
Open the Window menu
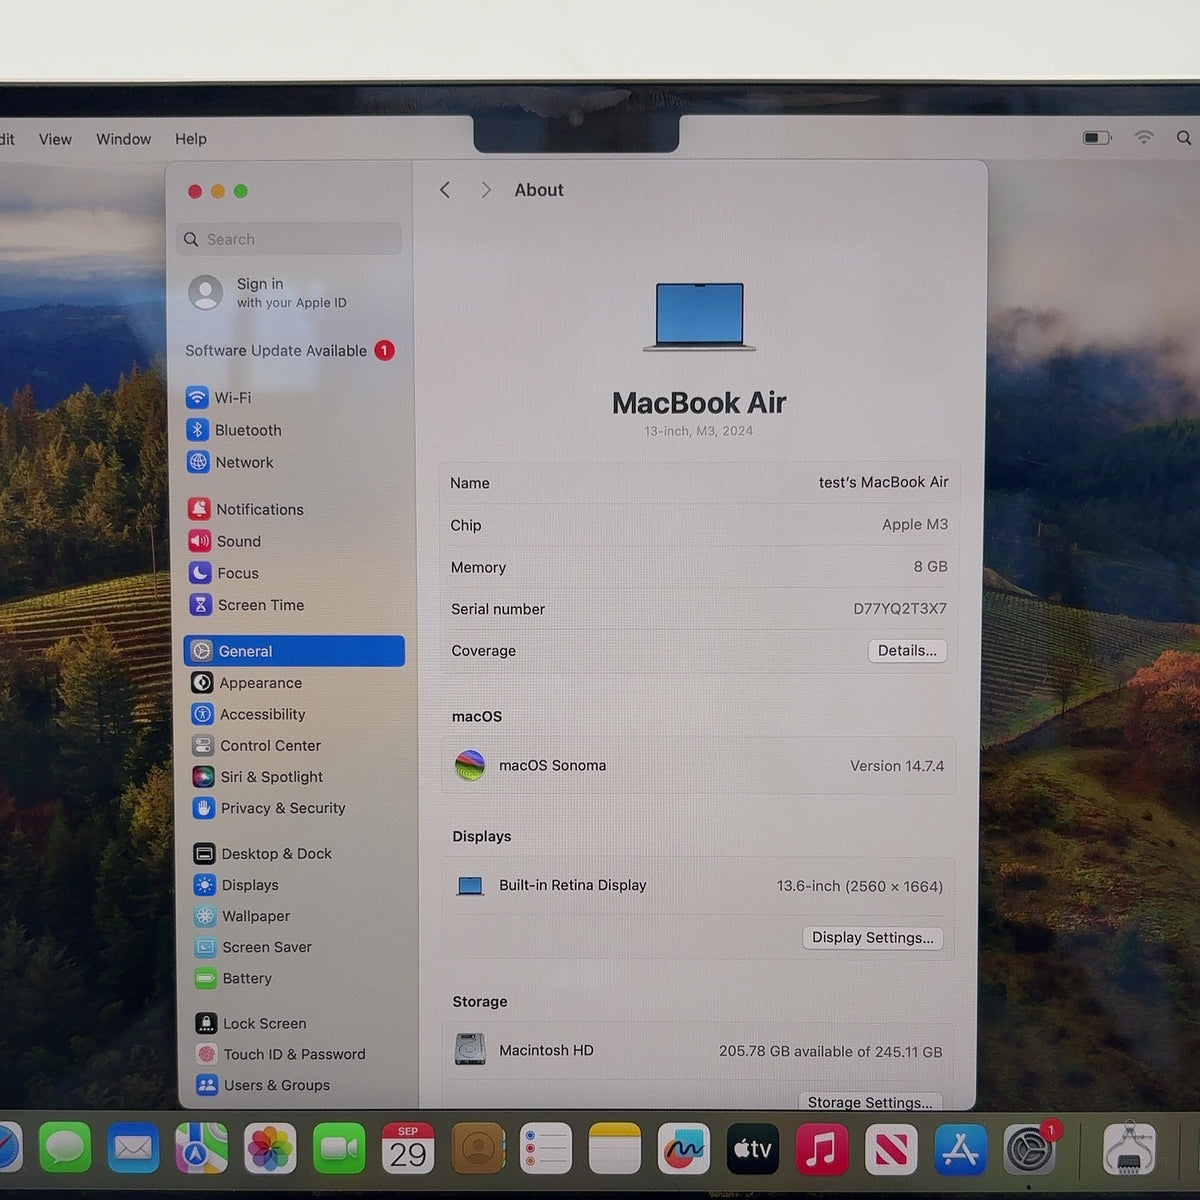pos(123,139)
